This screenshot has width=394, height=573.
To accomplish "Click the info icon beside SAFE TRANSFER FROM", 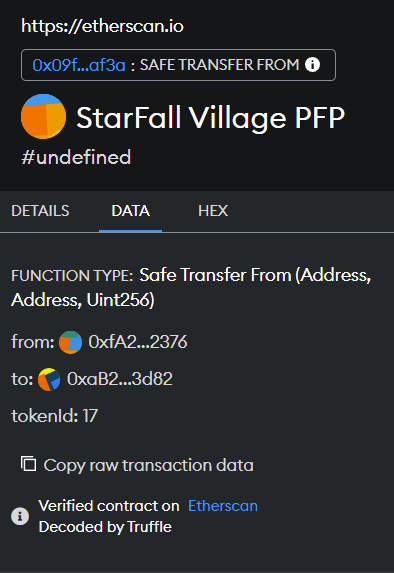I will click(x=312, y=65).
